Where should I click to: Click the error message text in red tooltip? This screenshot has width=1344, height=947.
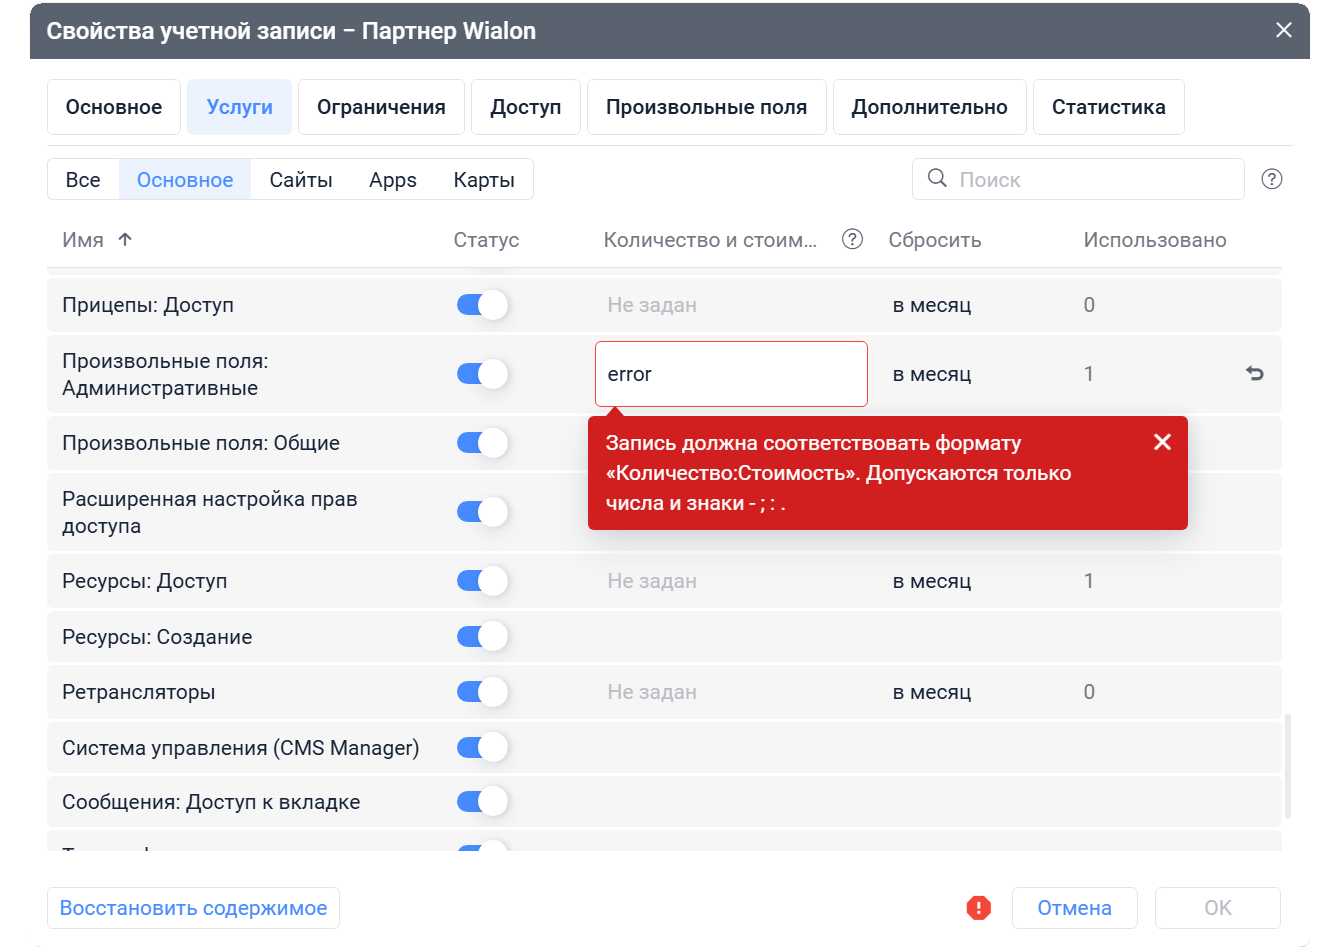coord(838,473)
